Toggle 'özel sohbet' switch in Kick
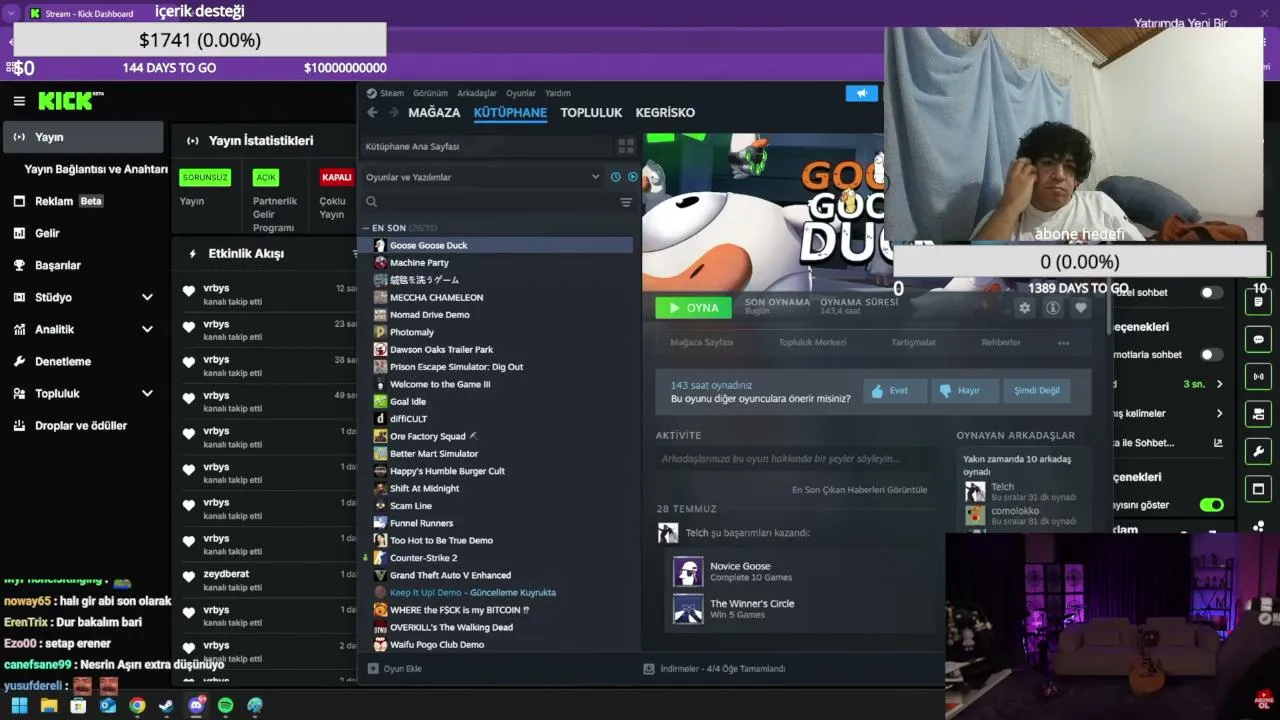 1211,293
